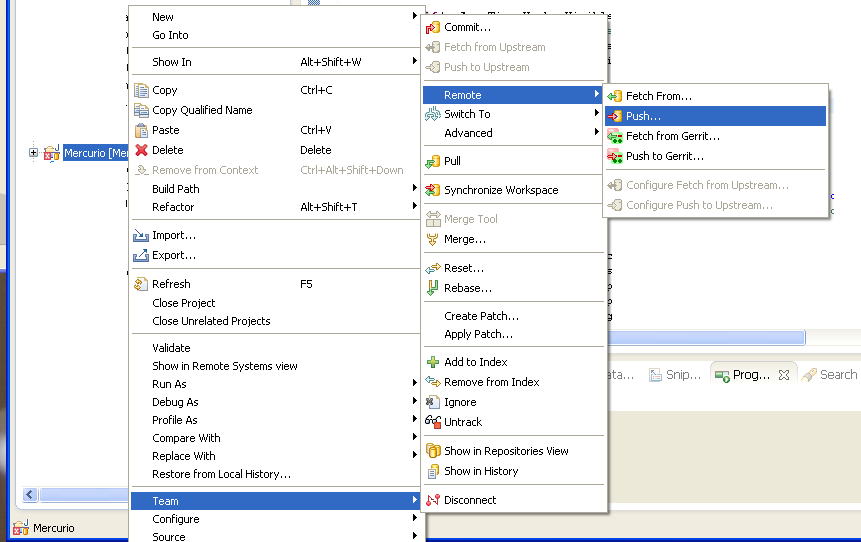
Task: Select Push... in Remote submenu
Action: (643, 117)
